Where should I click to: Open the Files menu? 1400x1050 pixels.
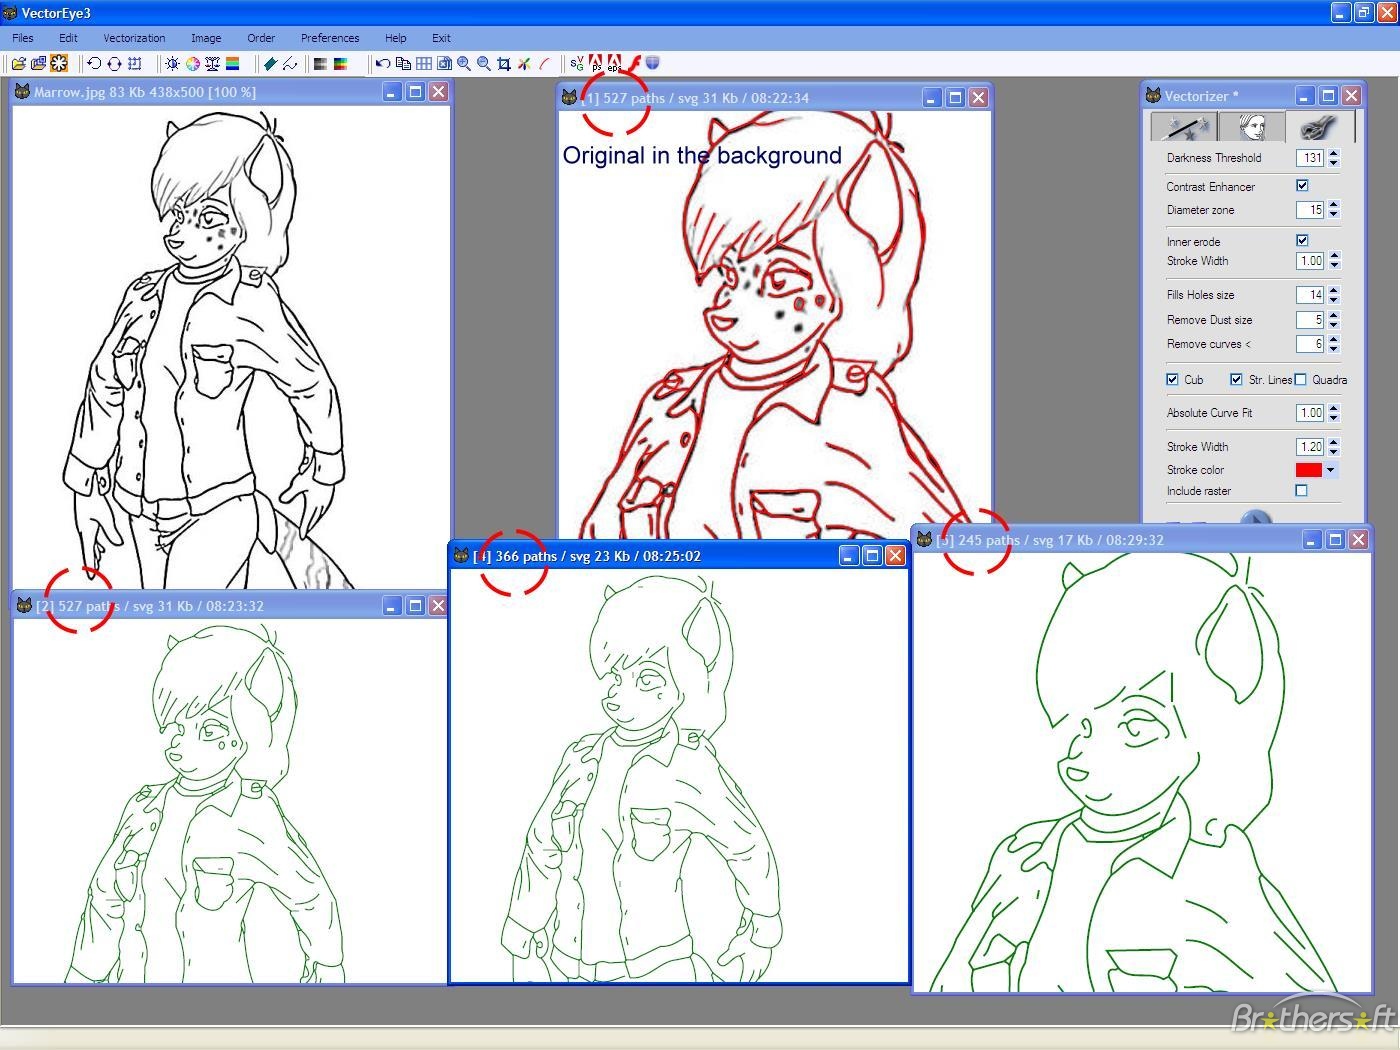click(23, 38)
